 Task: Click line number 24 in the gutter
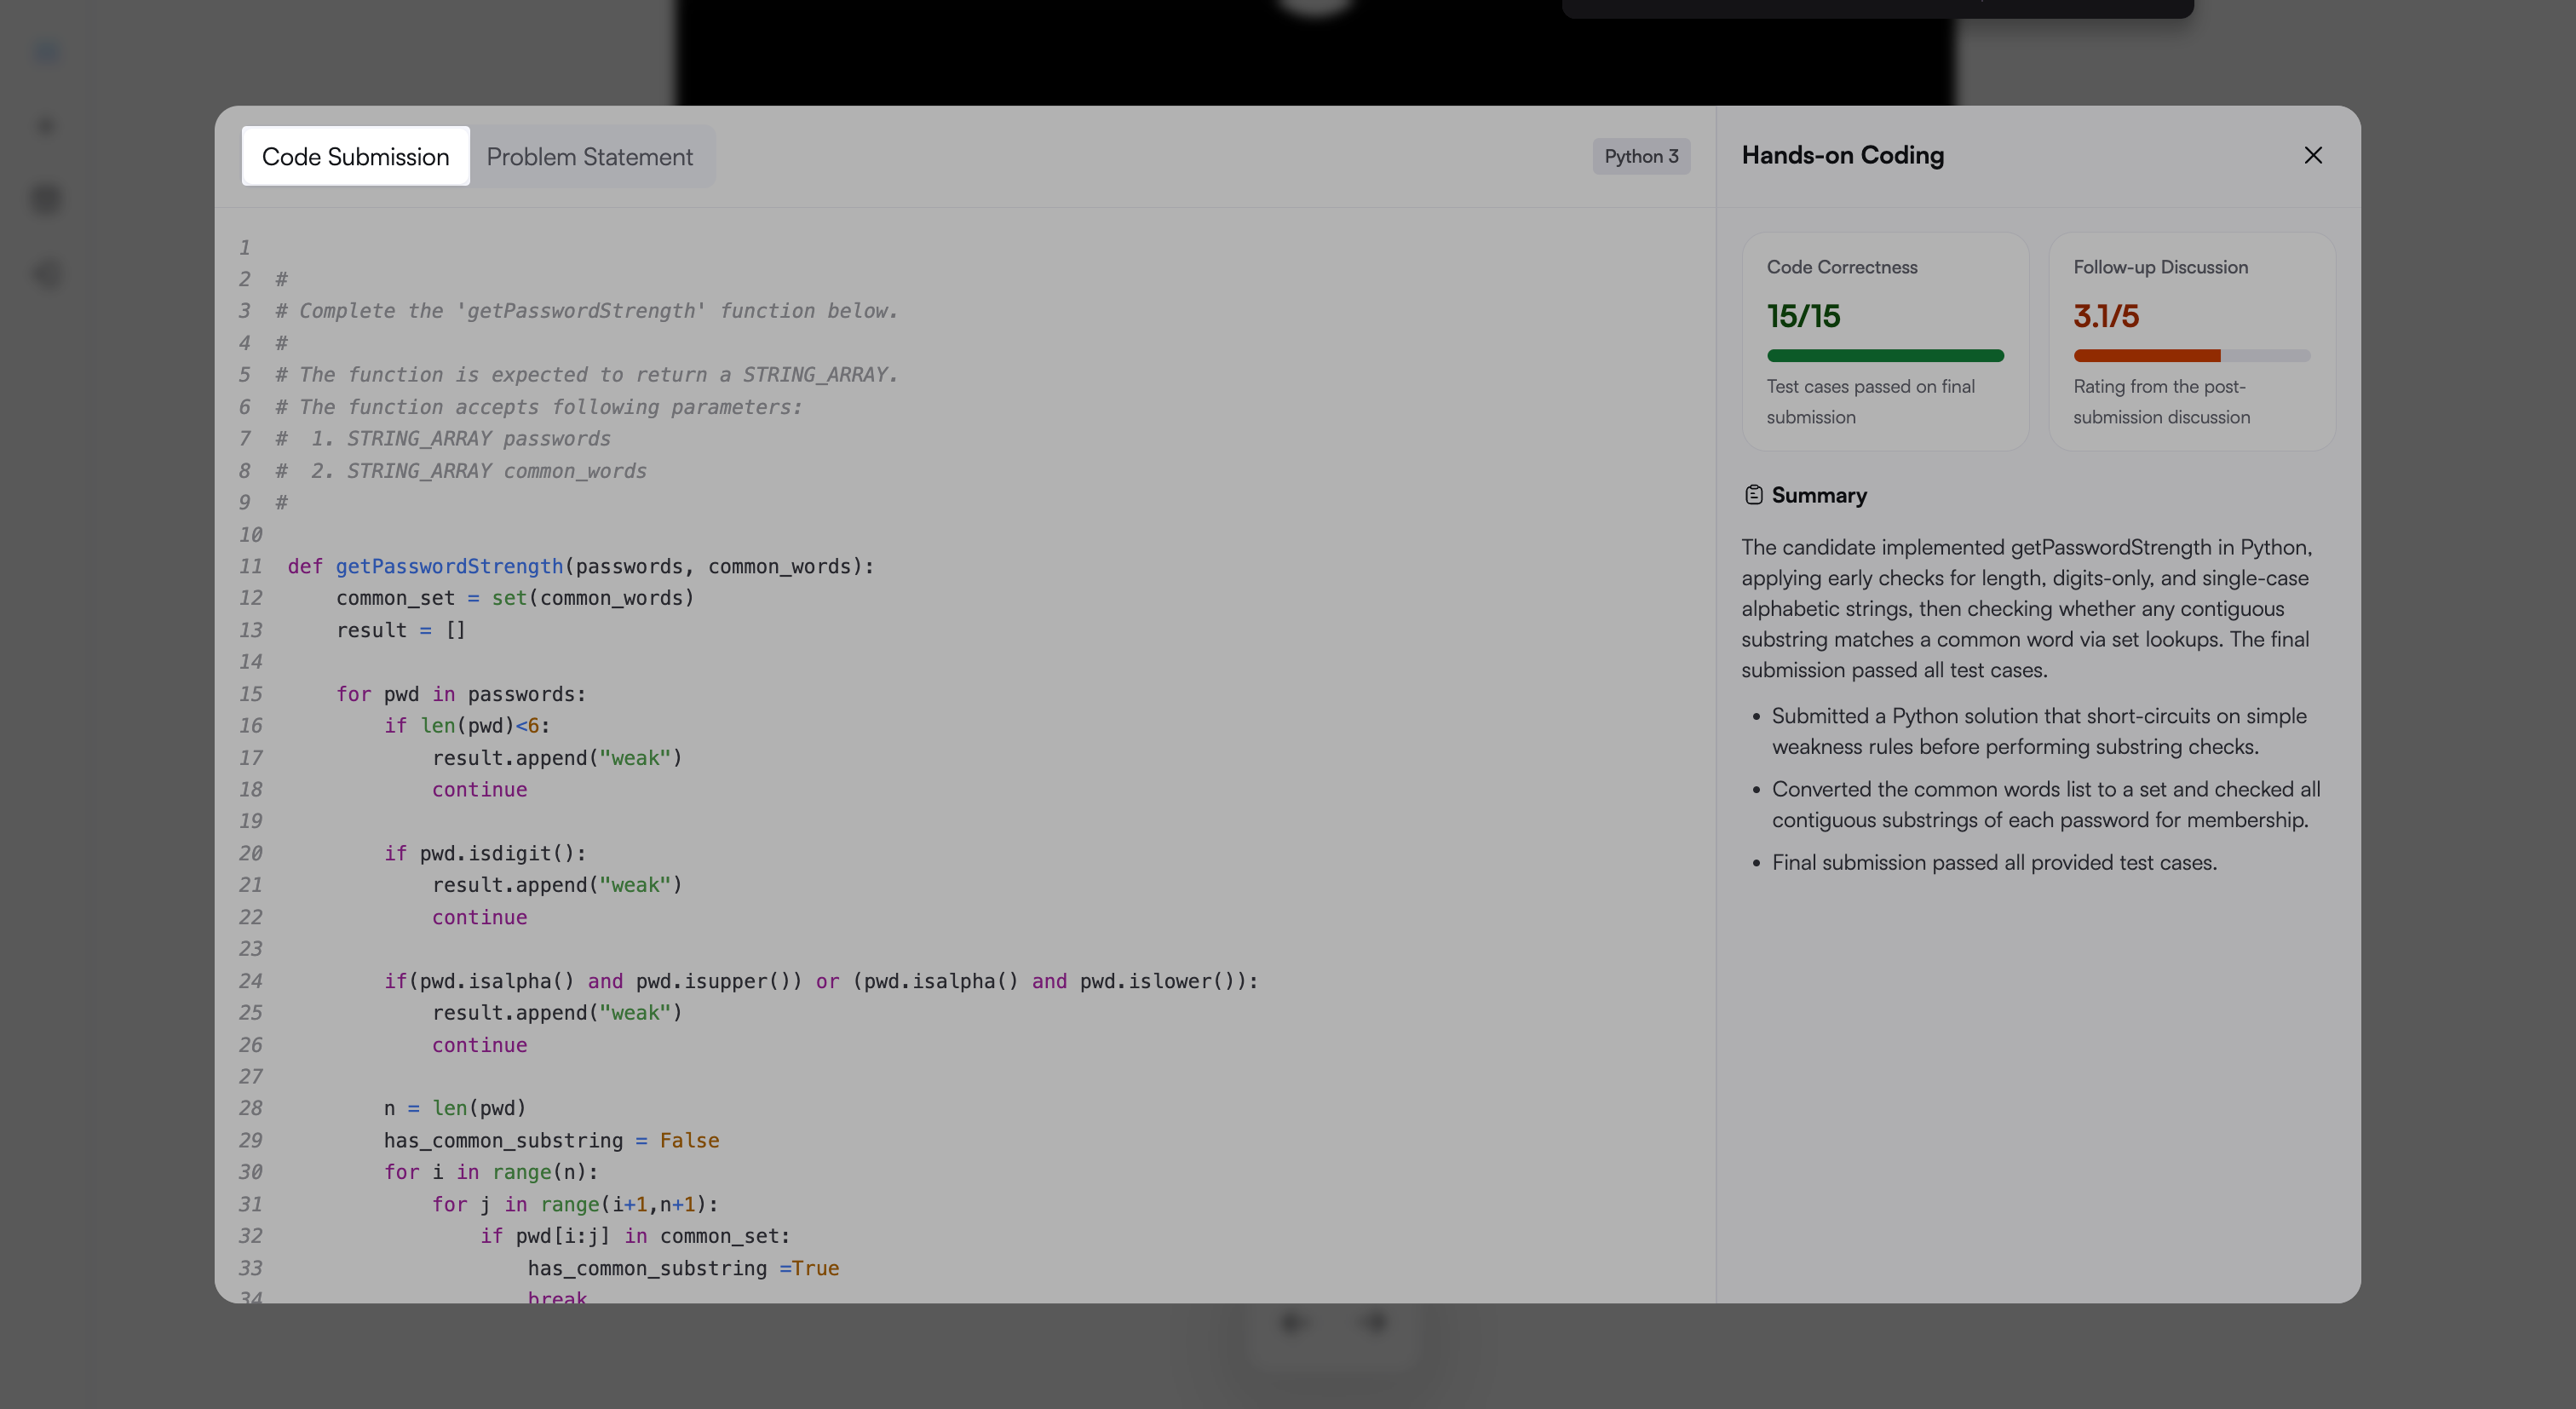[x=250, y=981]
